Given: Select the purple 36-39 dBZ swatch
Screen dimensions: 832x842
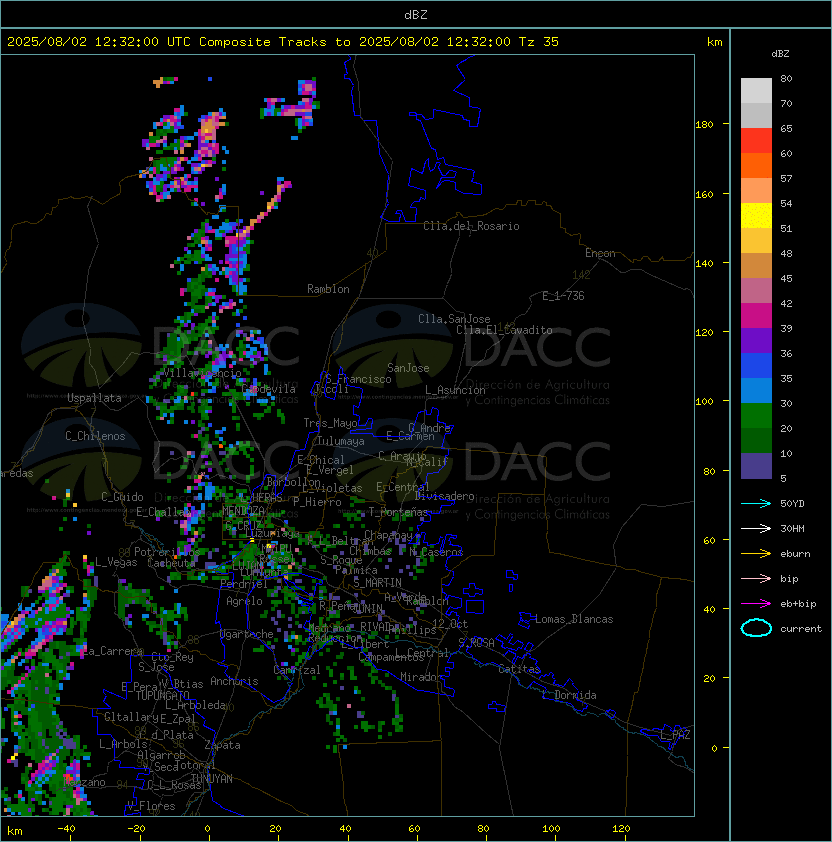Looking at the screenshot, I should (756, 341).
